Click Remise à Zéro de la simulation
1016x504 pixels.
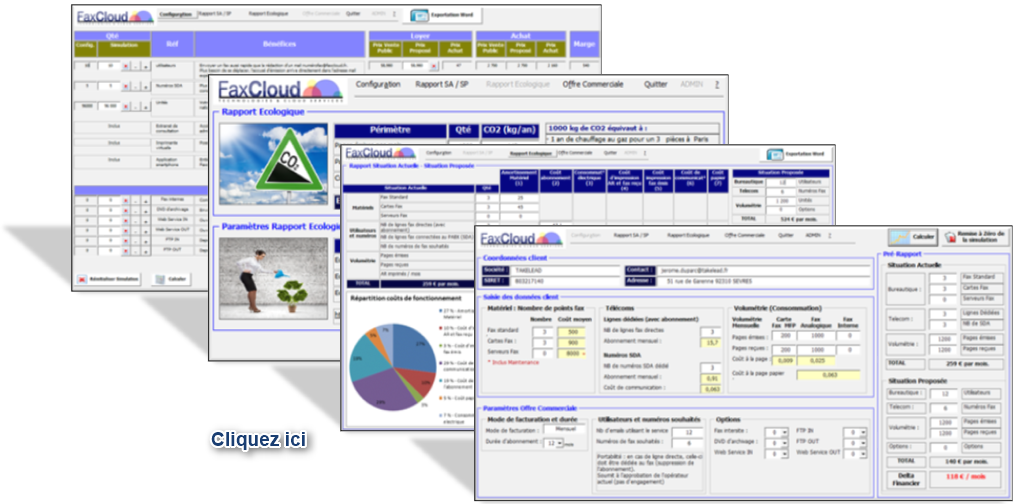[x=975, y=238]
